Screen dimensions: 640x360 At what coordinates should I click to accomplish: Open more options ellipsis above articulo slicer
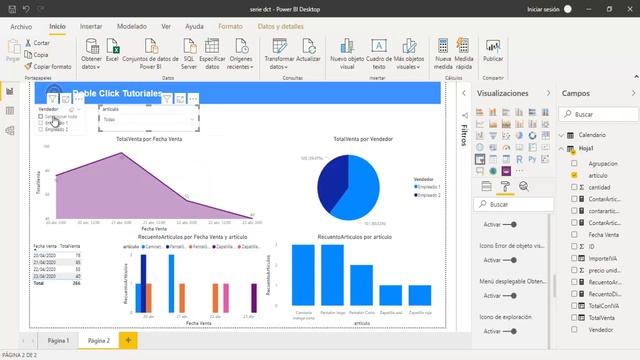[x=193, y=98]
